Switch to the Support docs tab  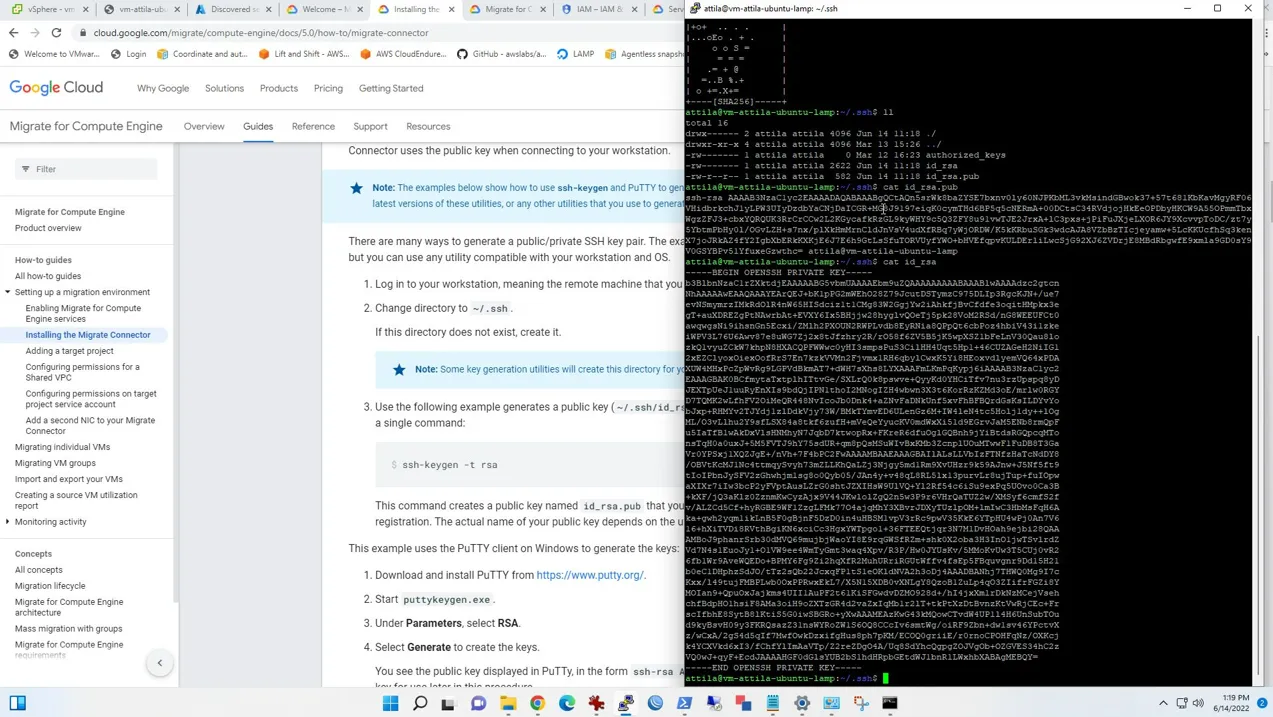370,127
